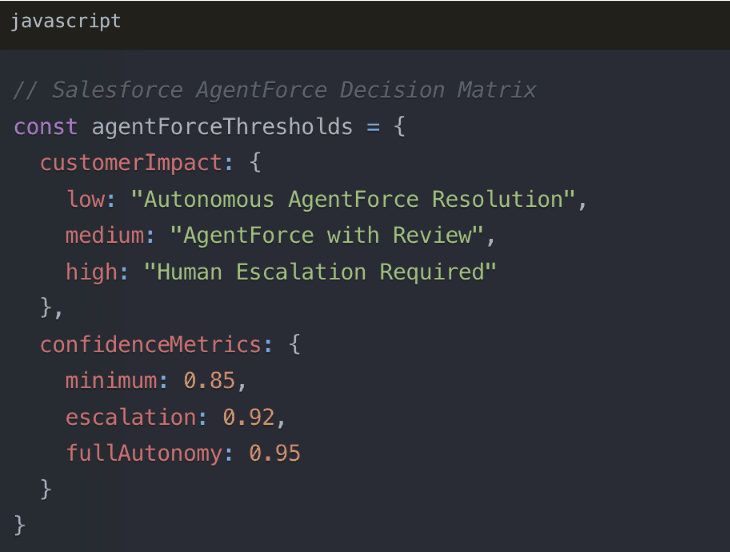
Task: Click the javascript language label
Action: tap(66, 21)
